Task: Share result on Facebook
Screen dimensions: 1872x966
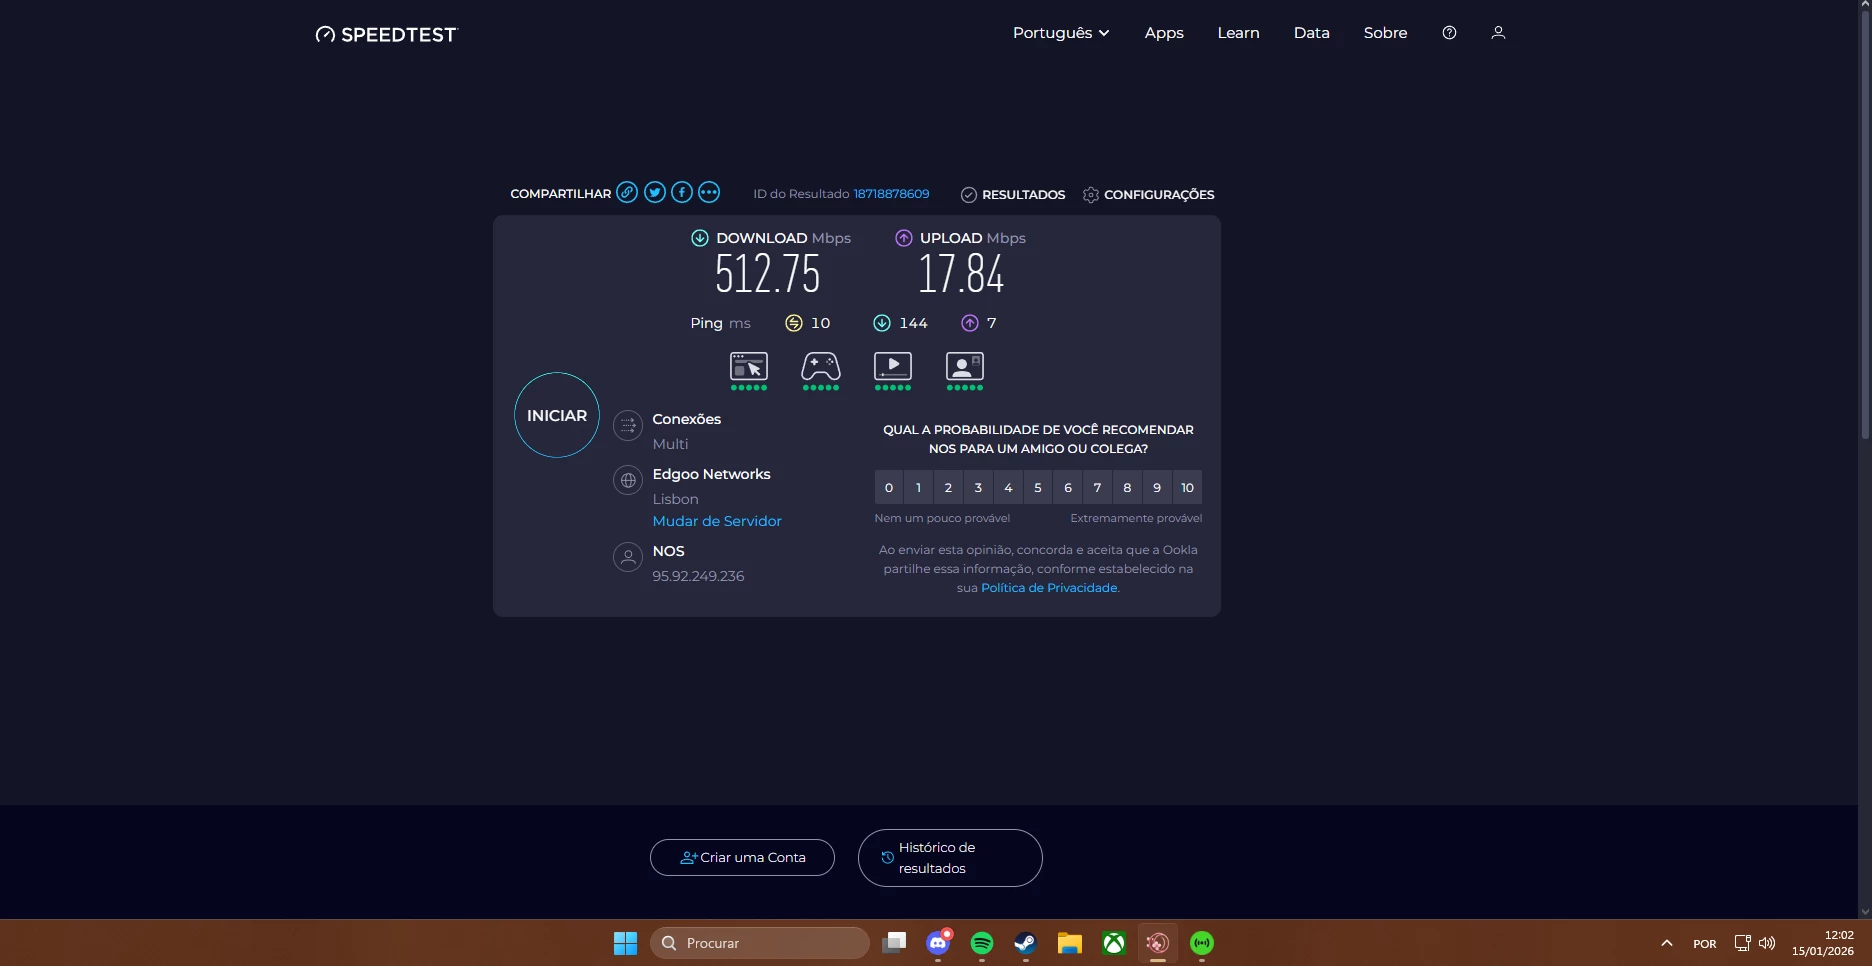Action: pos(682,192)
